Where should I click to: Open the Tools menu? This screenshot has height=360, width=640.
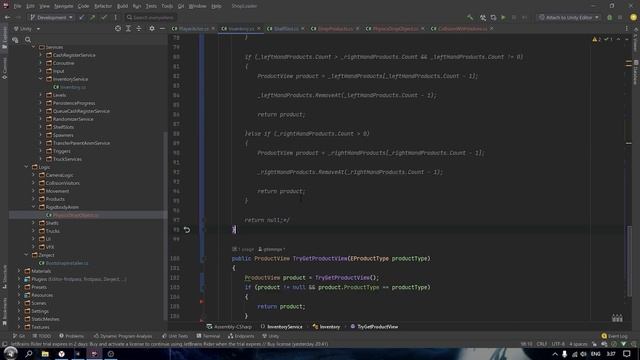(x=167, y=6)
